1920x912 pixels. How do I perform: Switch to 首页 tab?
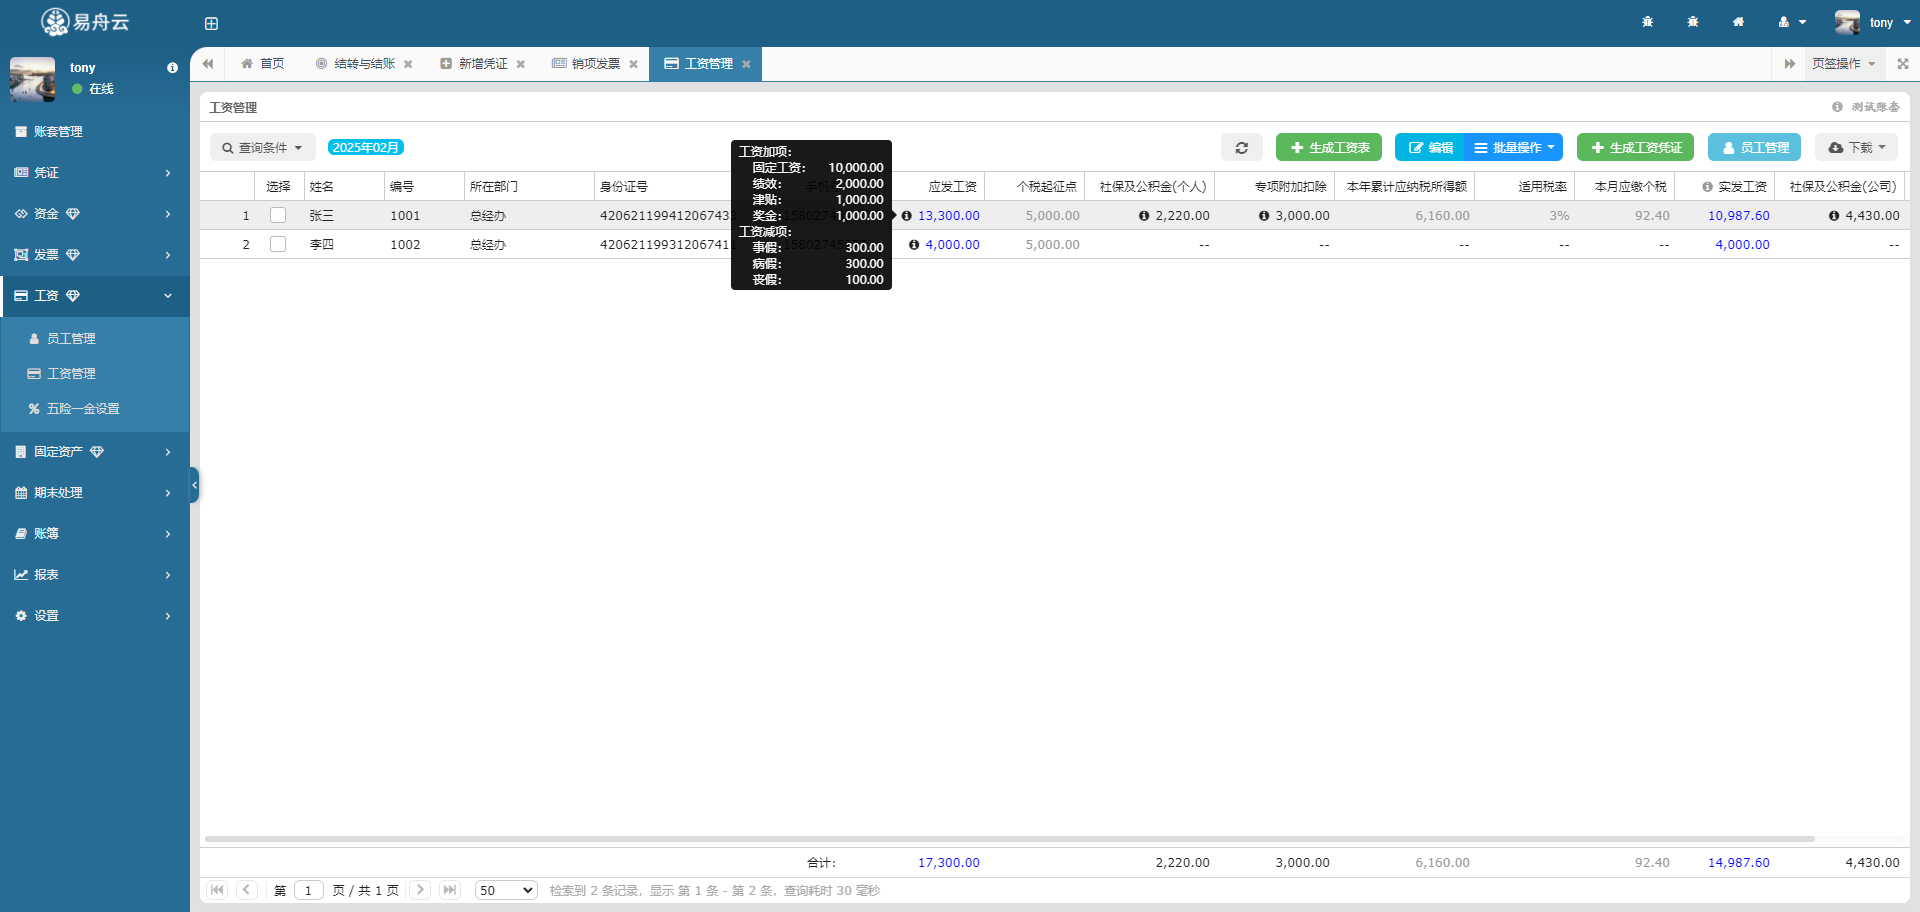point(262,64)
